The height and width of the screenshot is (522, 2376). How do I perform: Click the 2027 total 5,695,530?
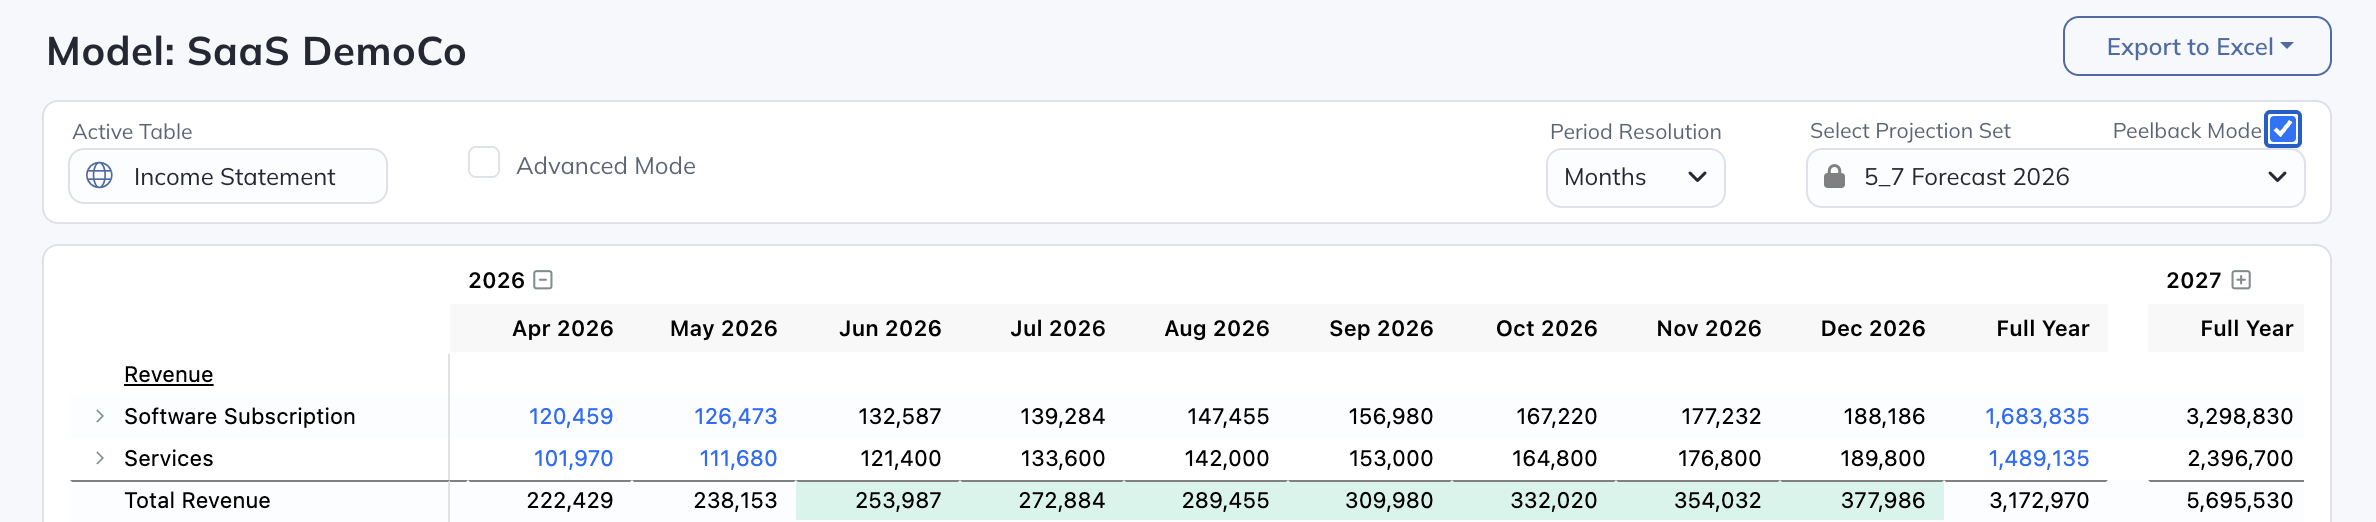(x=2240, y=500)
